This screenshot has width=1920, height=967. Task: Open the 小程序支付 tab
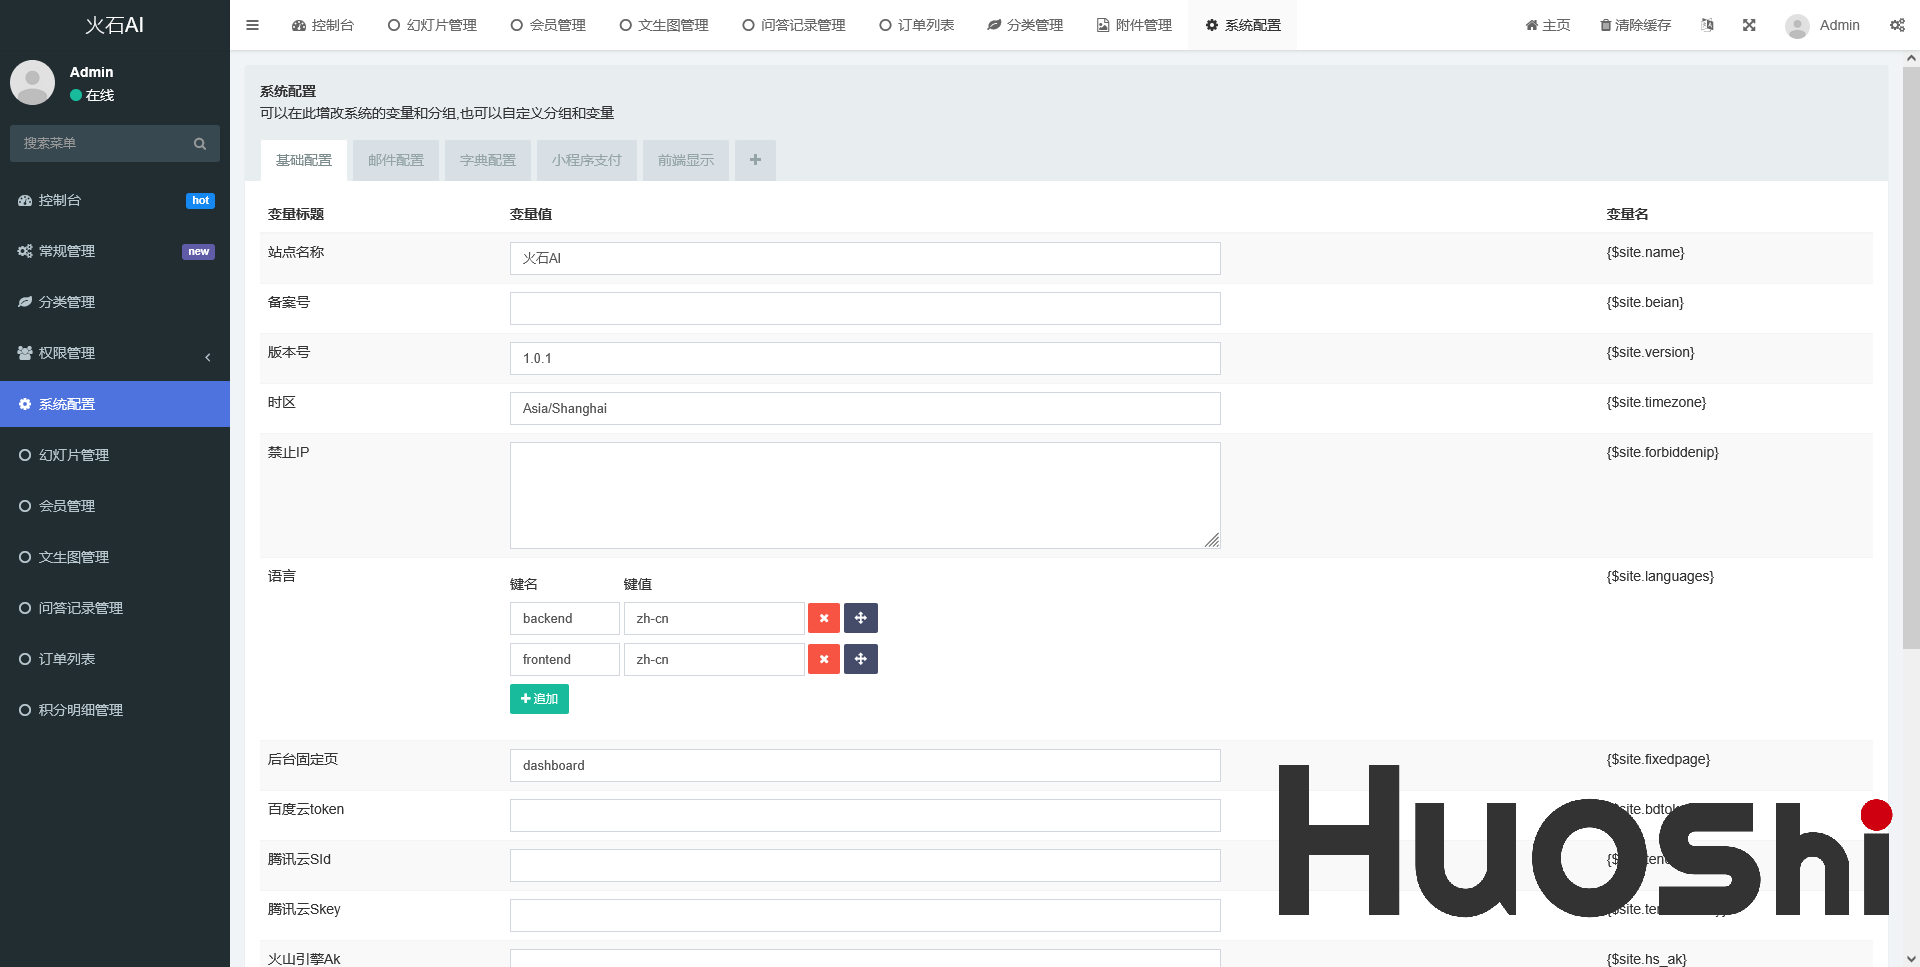pyautogui.click(x=586, y=160)
